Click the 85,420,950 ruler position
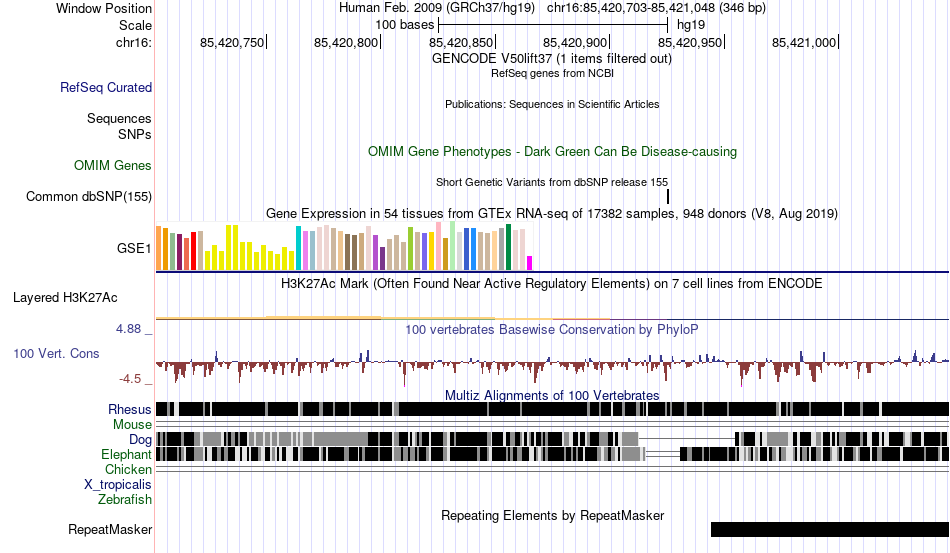This screenshot has height=553, width=950. [691, 42]
